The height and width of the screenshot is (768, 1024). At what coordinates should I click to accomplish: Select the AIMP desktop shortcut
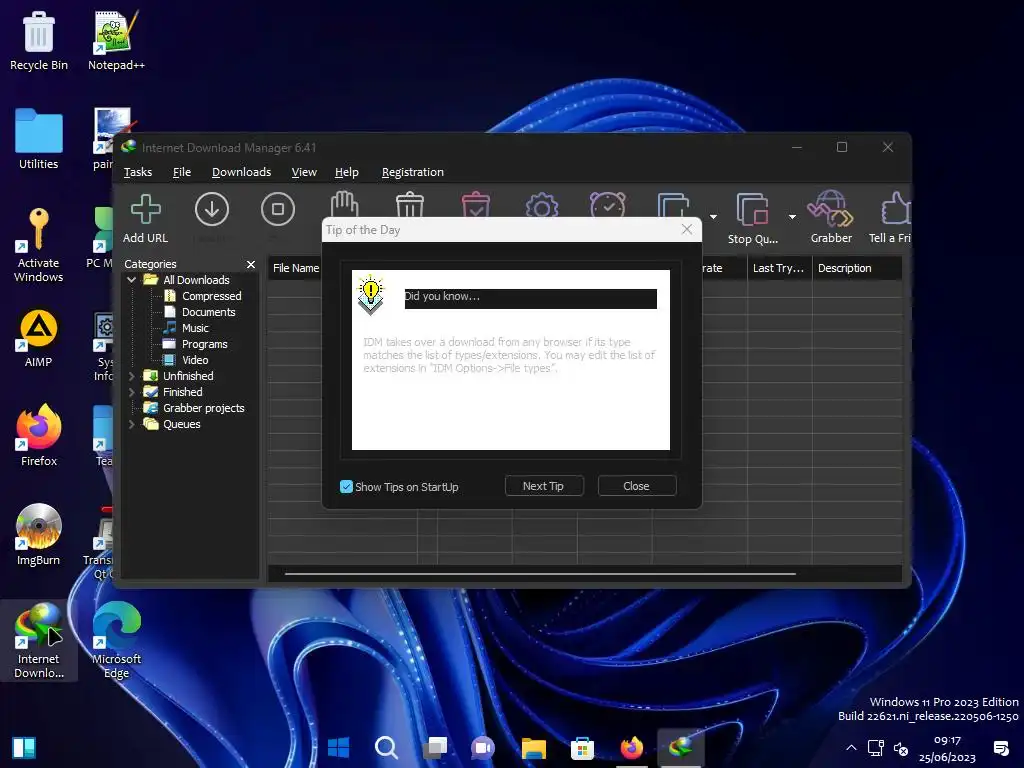[x=39, y=338]
